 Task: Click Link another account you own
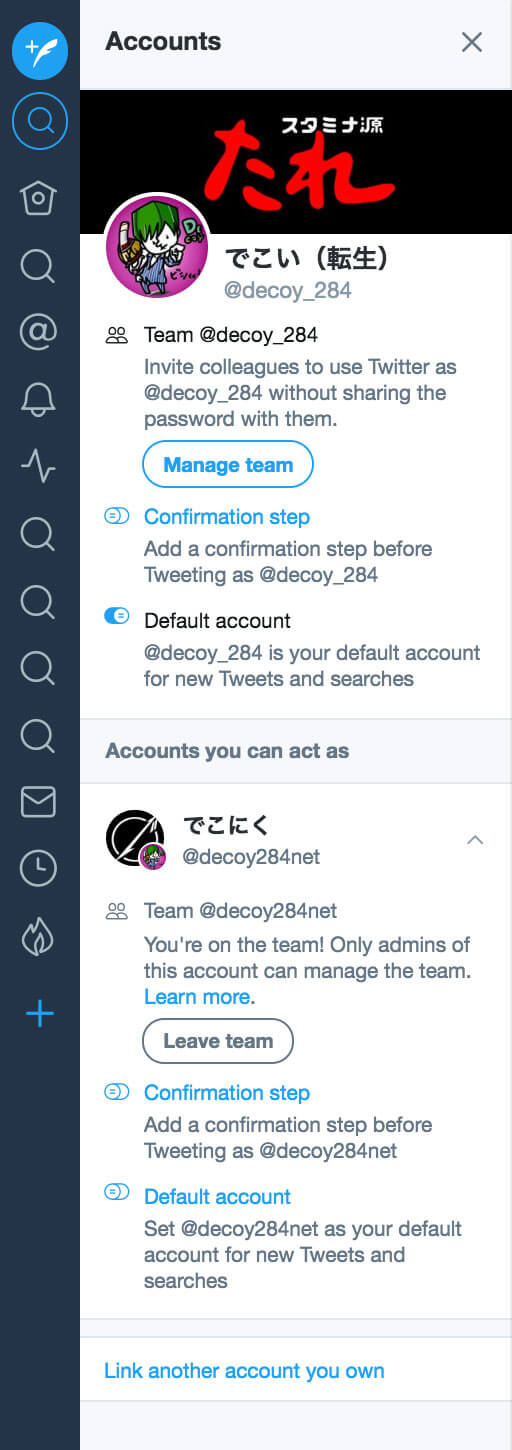point(244,1371)
